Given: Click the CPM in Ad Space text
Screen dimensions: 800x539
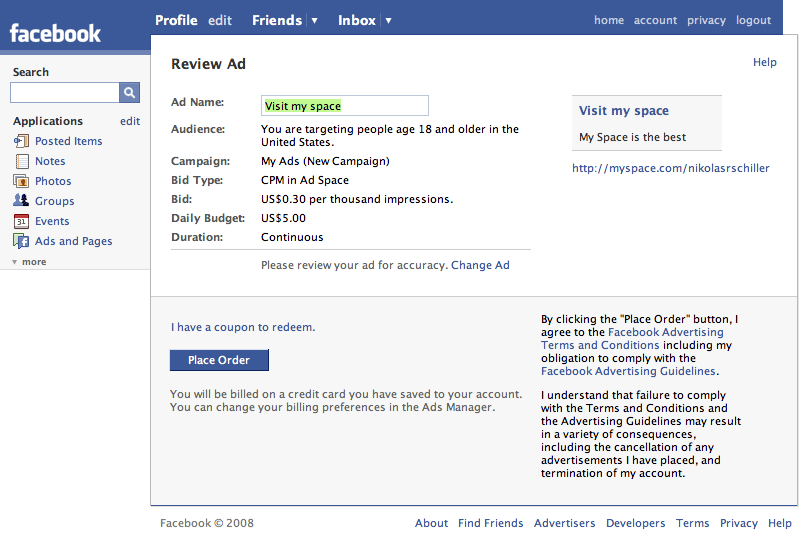Looking at the screenshot, I should pyautogui.click(x=305, y=180).
